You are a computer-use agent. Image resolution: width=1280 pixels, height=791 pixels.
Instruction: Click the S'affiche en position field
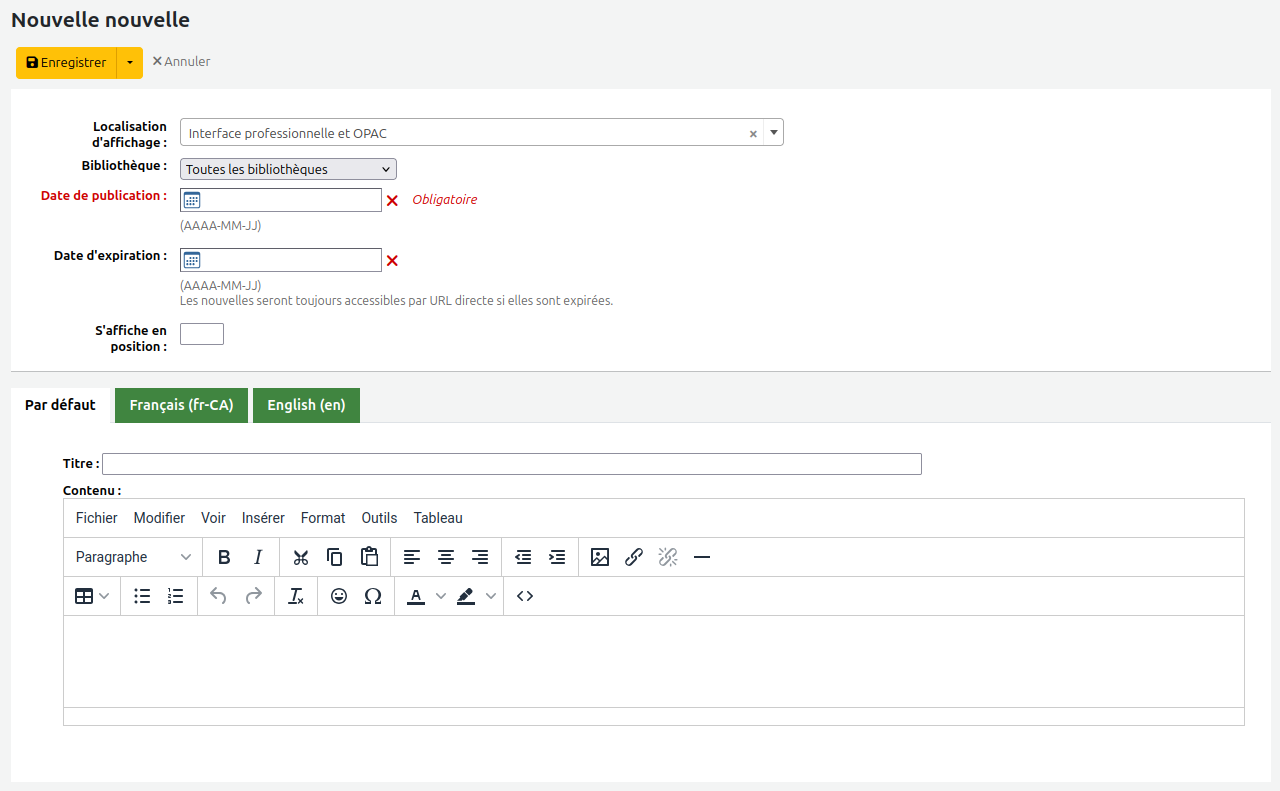click(202, 334)
